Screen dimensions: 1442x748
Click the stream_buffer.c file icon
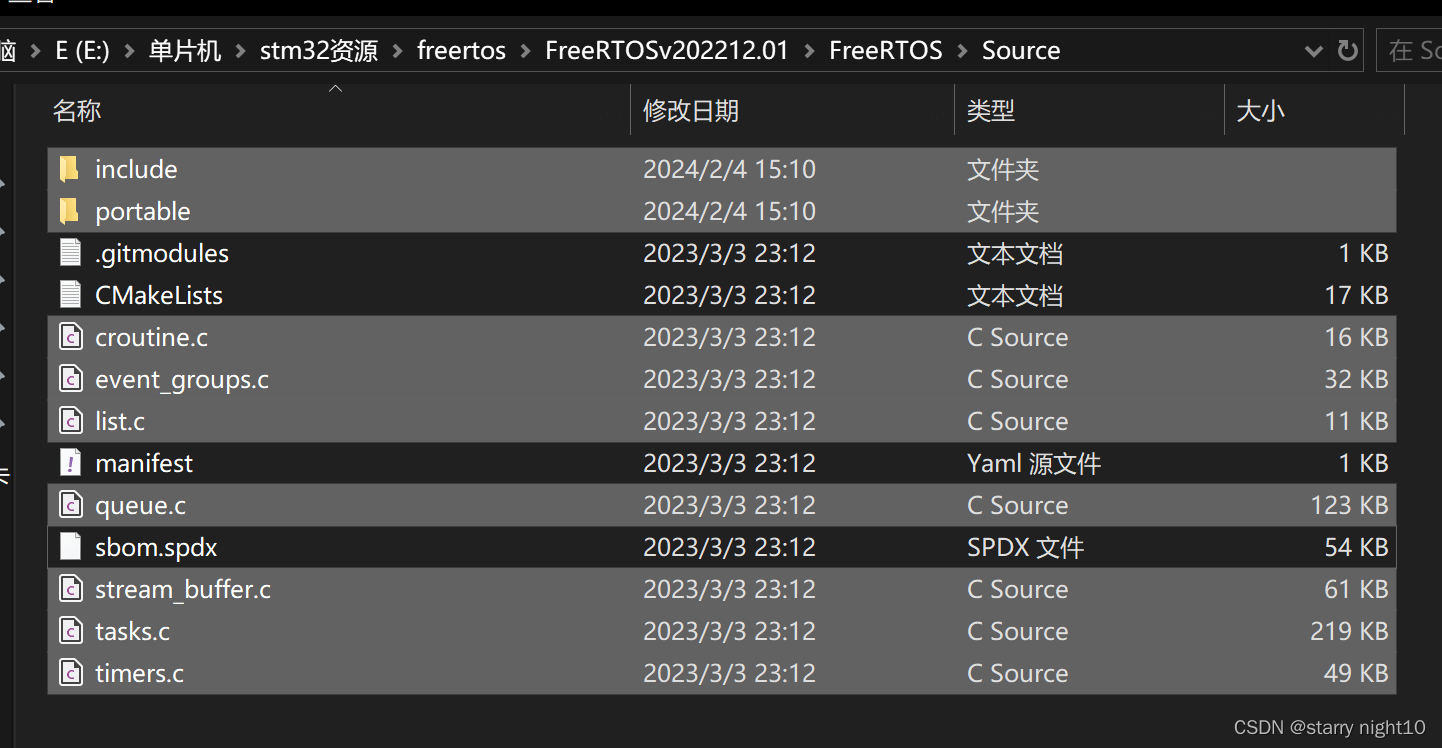pyautogui.click(x=70, y=589)
